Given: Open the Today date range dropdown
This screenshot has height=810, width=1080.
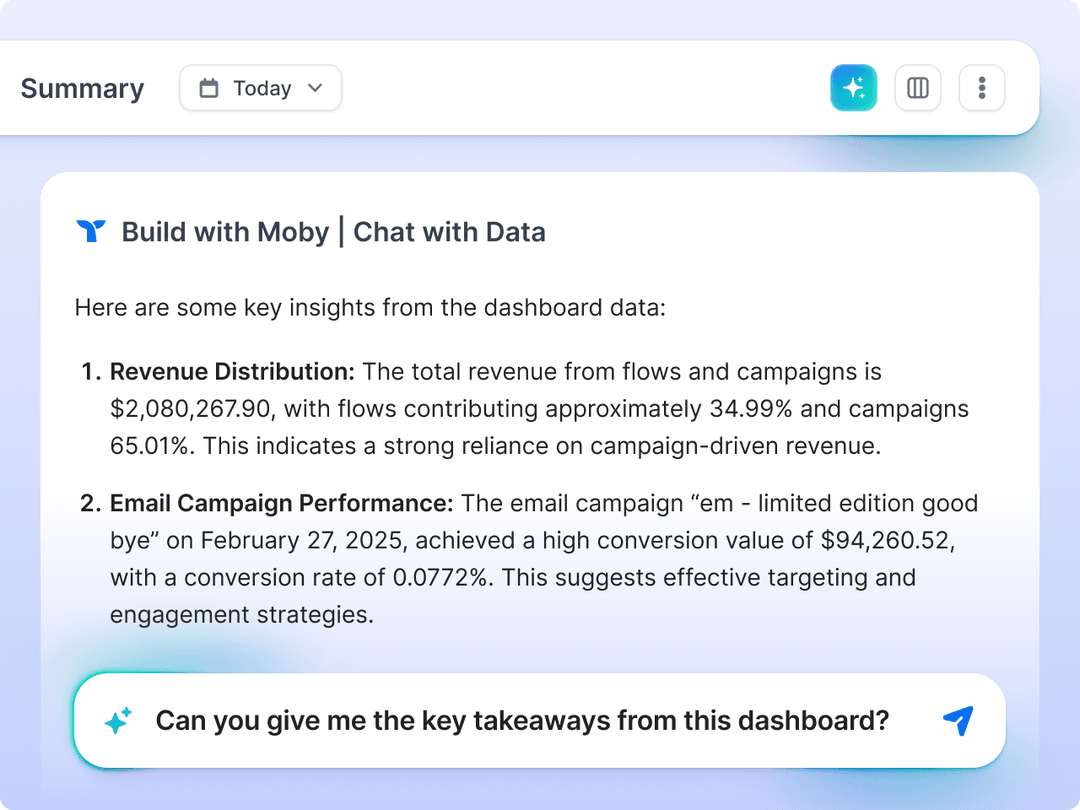Looking at the screenshot, I should [x=260, y=87].
